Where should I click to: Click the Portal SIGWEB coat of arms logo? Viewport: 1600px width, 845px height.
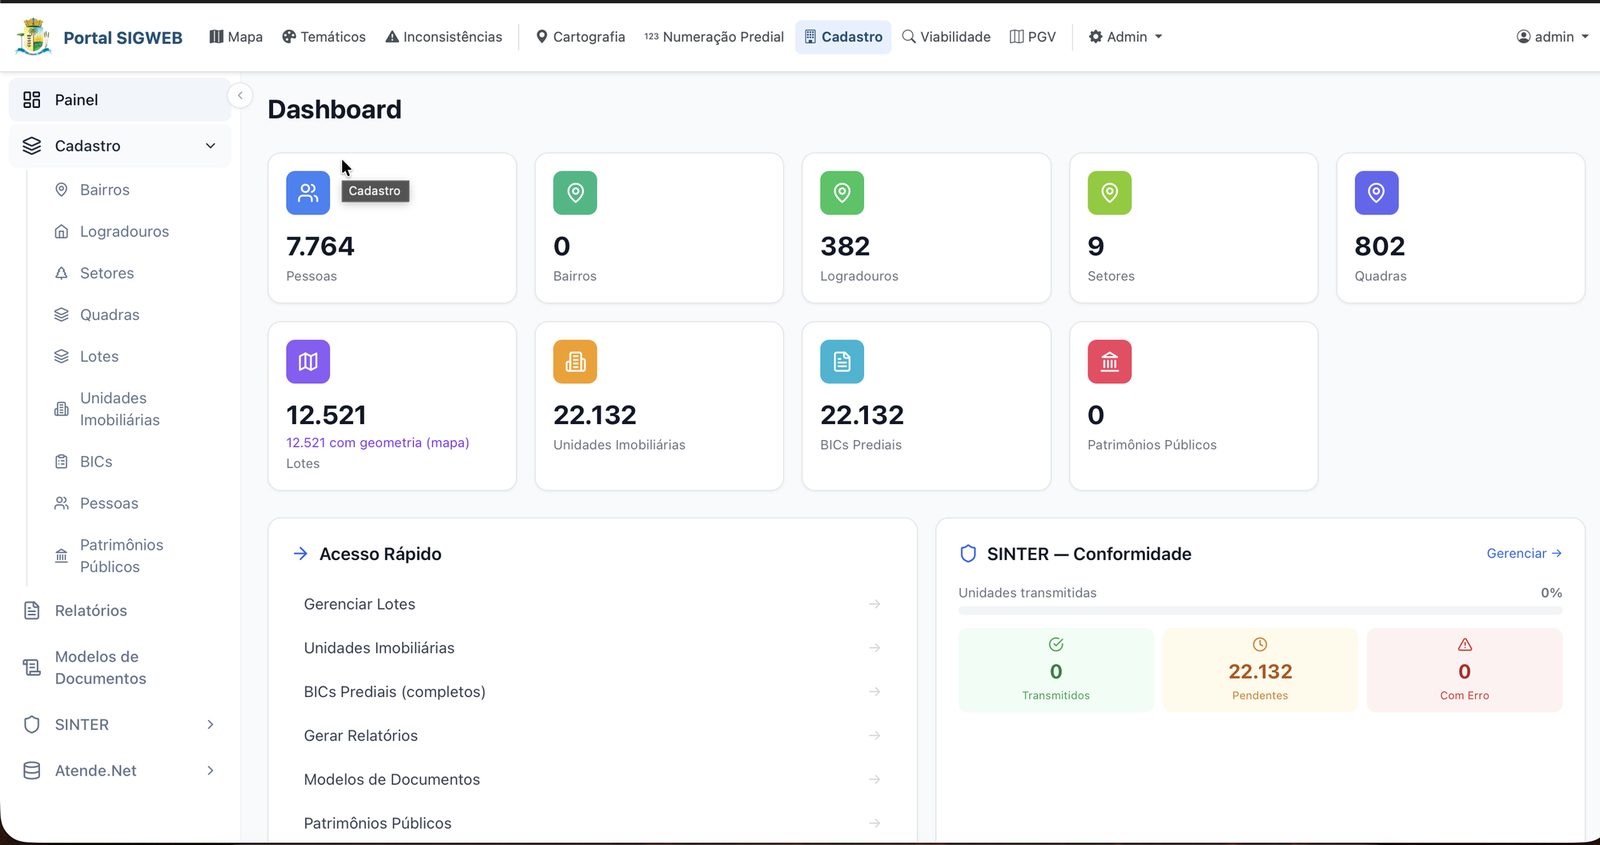tap(33, 37)
